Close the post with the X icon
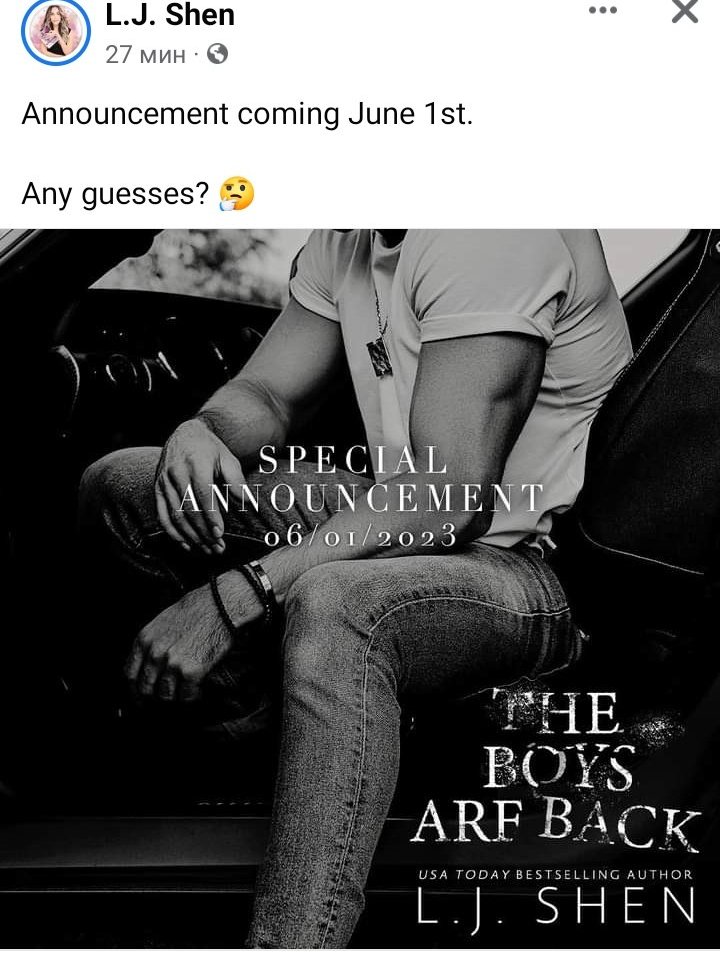 pyautogui.click(x=685, y=11)
